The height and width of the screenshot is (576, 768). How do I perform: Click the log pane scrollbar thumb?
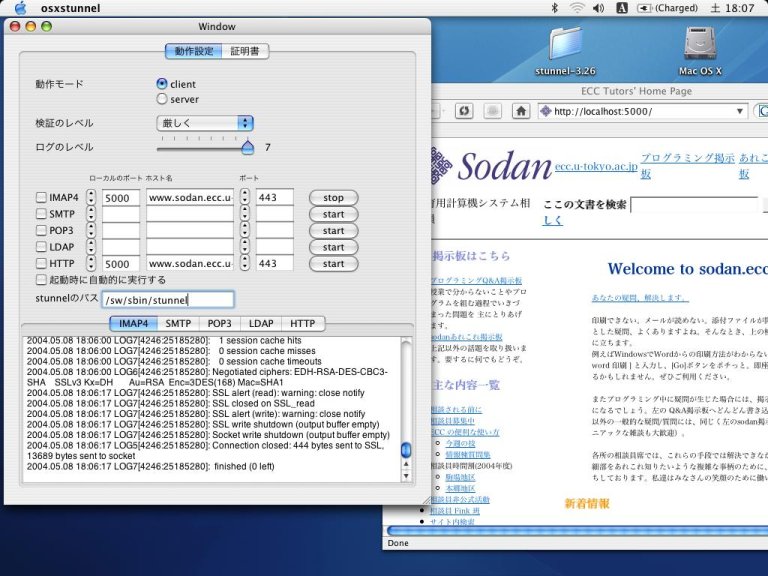[x=406, y=449]
